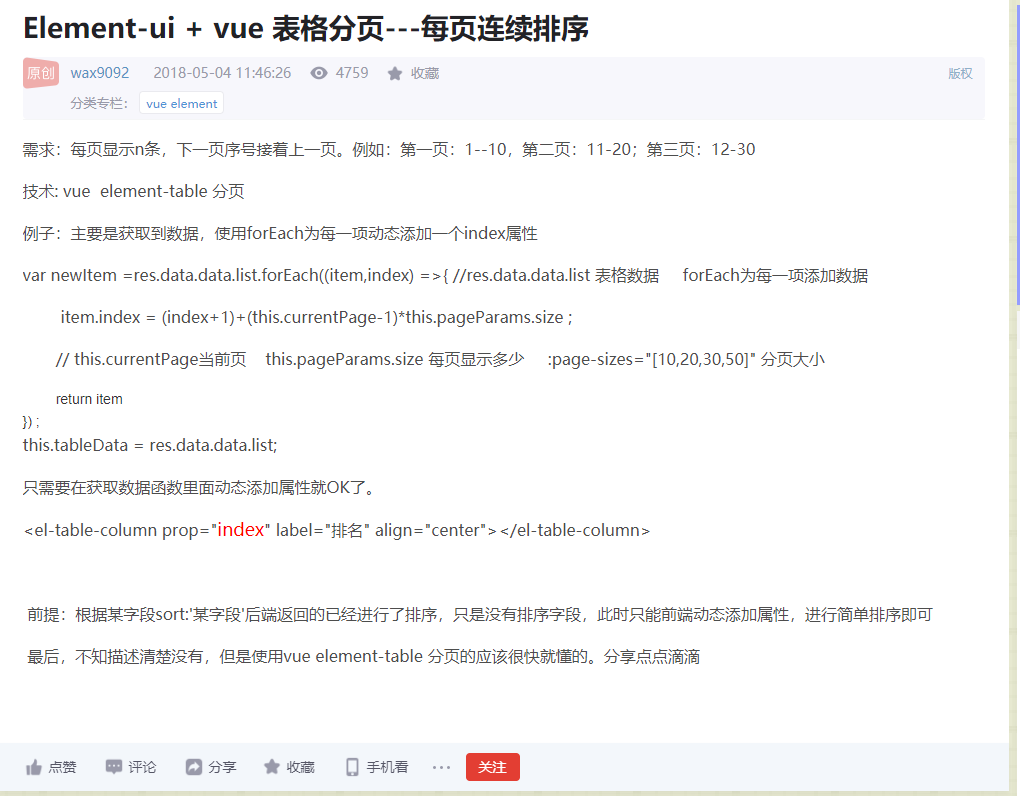The image size is (1020, 796).
Task: Open the three-dots more options menu
Action: tap(441, 767)
